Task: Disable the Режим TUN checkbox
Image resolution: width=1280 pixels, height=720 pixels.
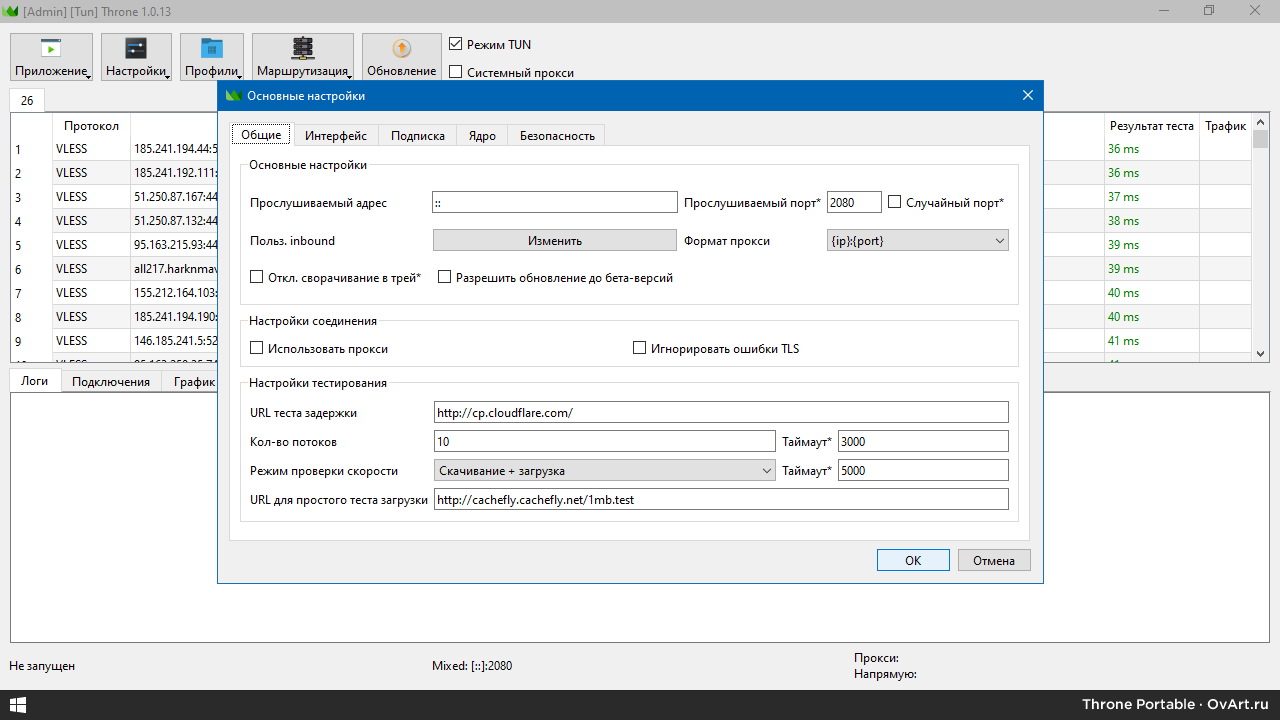Action: 456,45
